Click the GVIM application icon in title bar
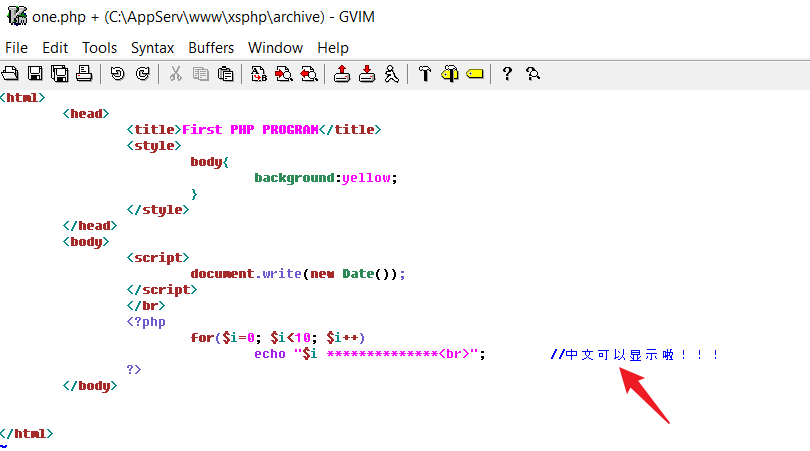 point(17,16)
